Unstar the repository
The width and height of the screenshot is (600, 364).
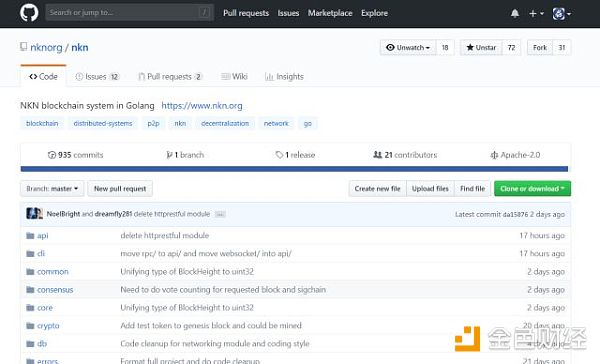[481, 47]
